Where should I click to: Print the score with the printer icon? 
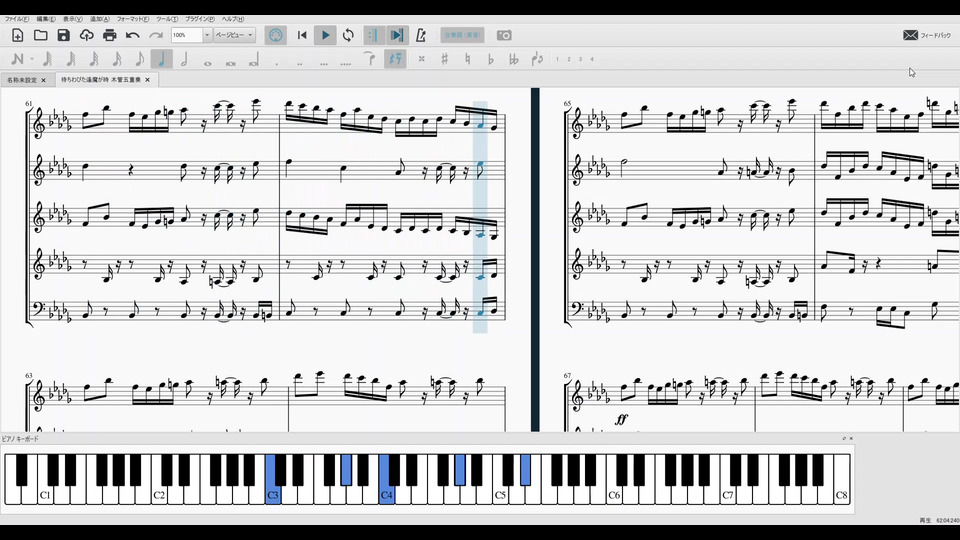(110, 36)
